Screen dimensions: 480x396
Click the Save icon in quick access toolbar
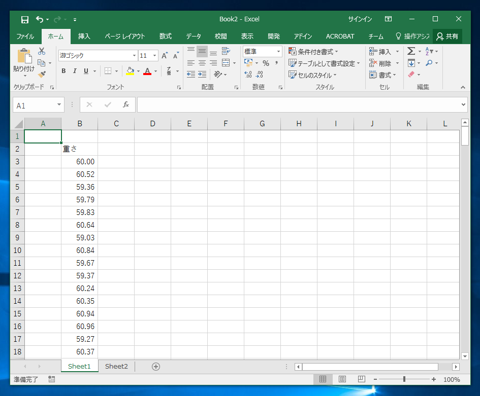click(25, 20)
